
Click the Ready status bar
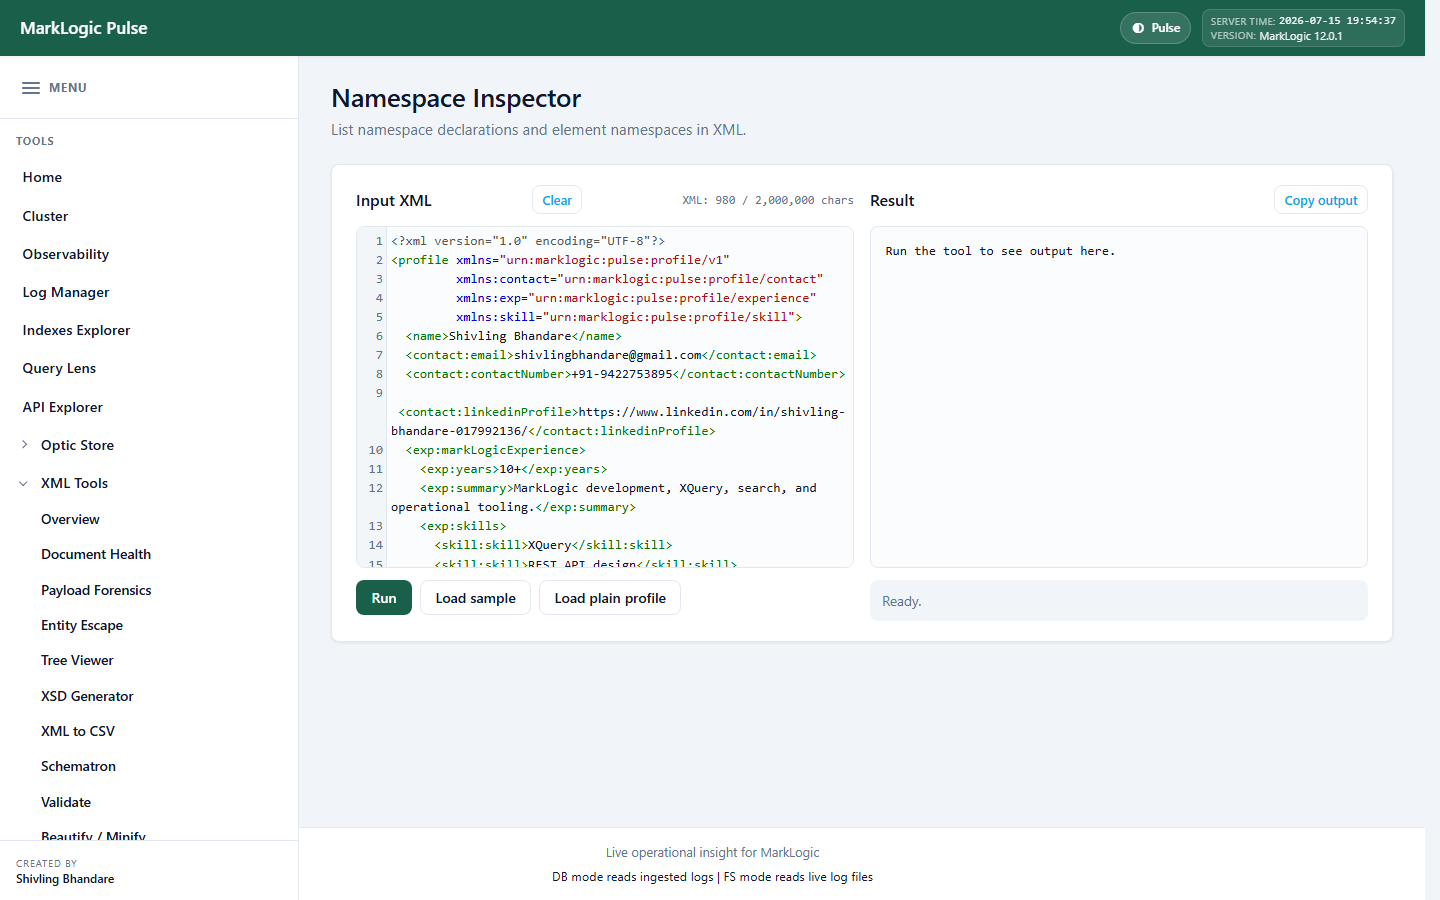pyautogui.click(x=1118, y=601)
